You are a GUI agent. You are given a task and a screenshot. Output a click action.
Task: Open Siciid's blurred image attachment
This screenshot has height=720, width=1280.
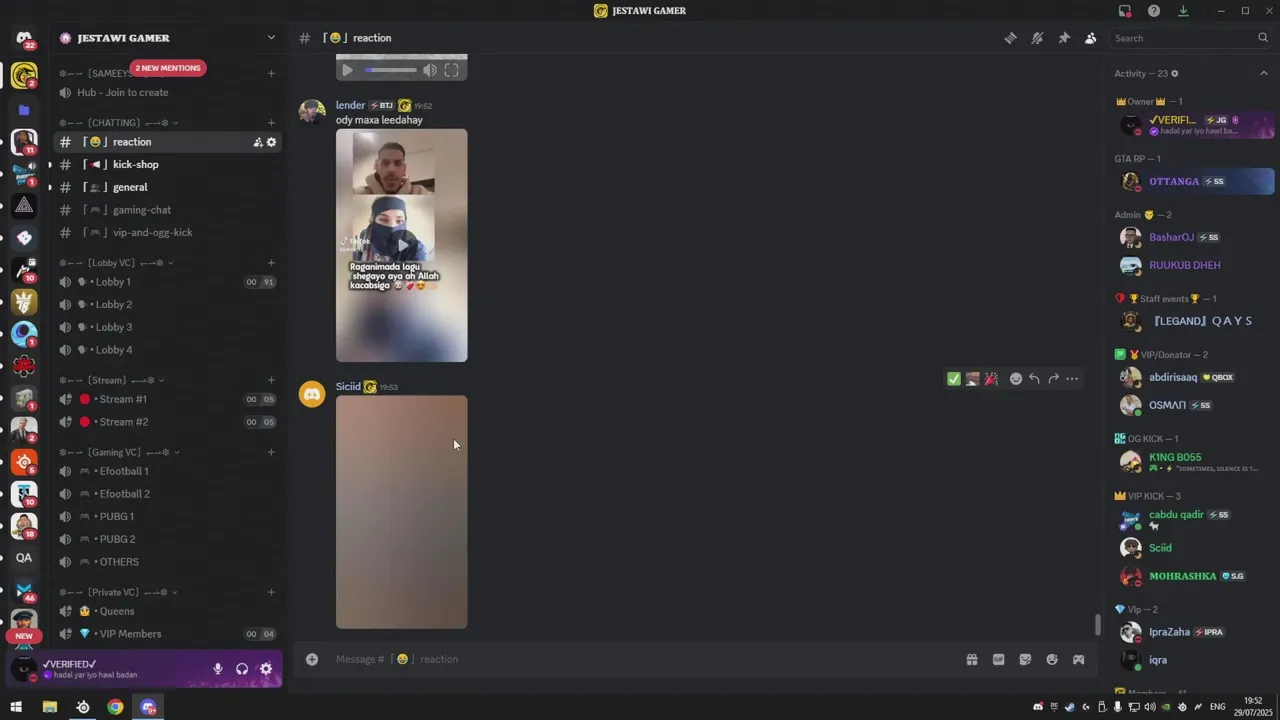(401, 512)
